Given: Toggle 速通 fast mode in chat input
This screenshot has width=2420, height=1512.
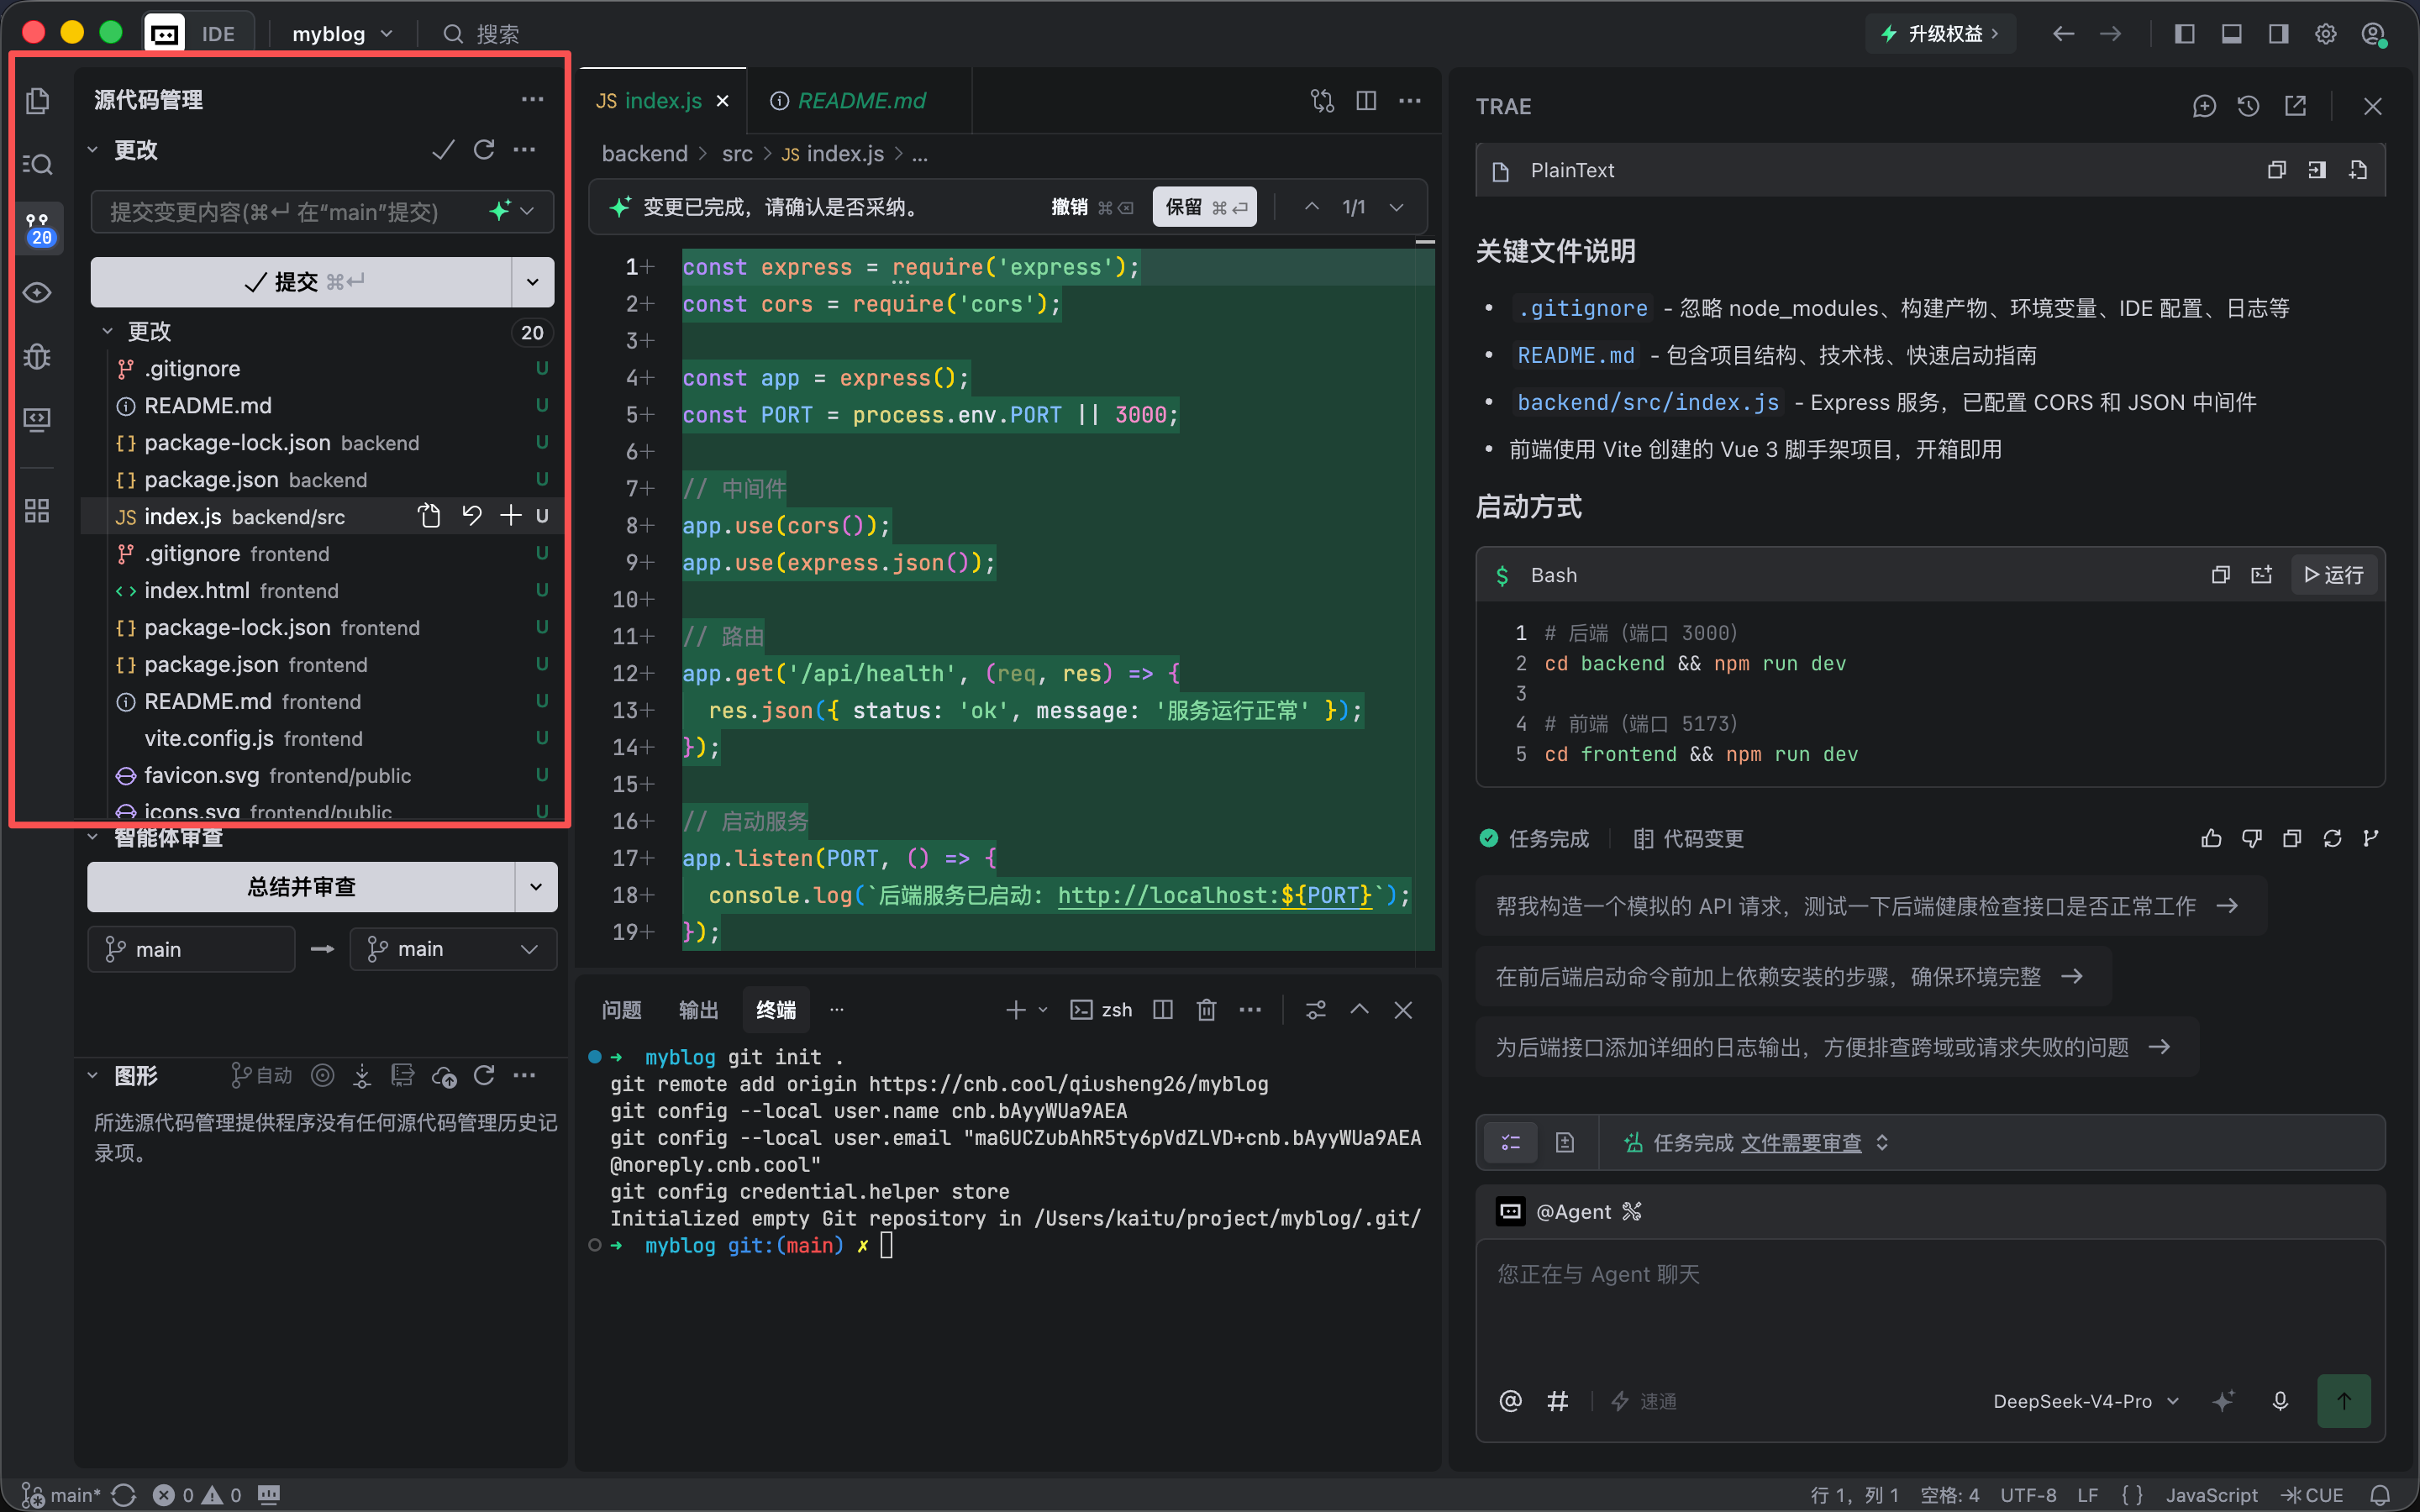Looking at the screenshot, I should (x=1644, y=1401).
